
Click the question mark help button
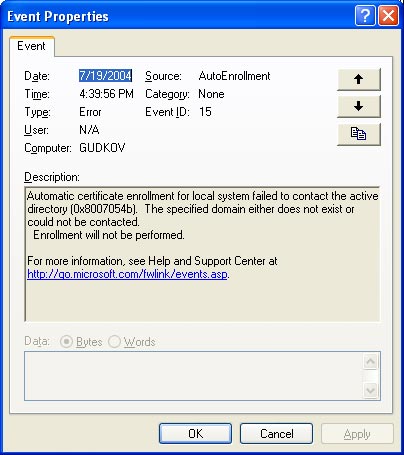(365, 15)
